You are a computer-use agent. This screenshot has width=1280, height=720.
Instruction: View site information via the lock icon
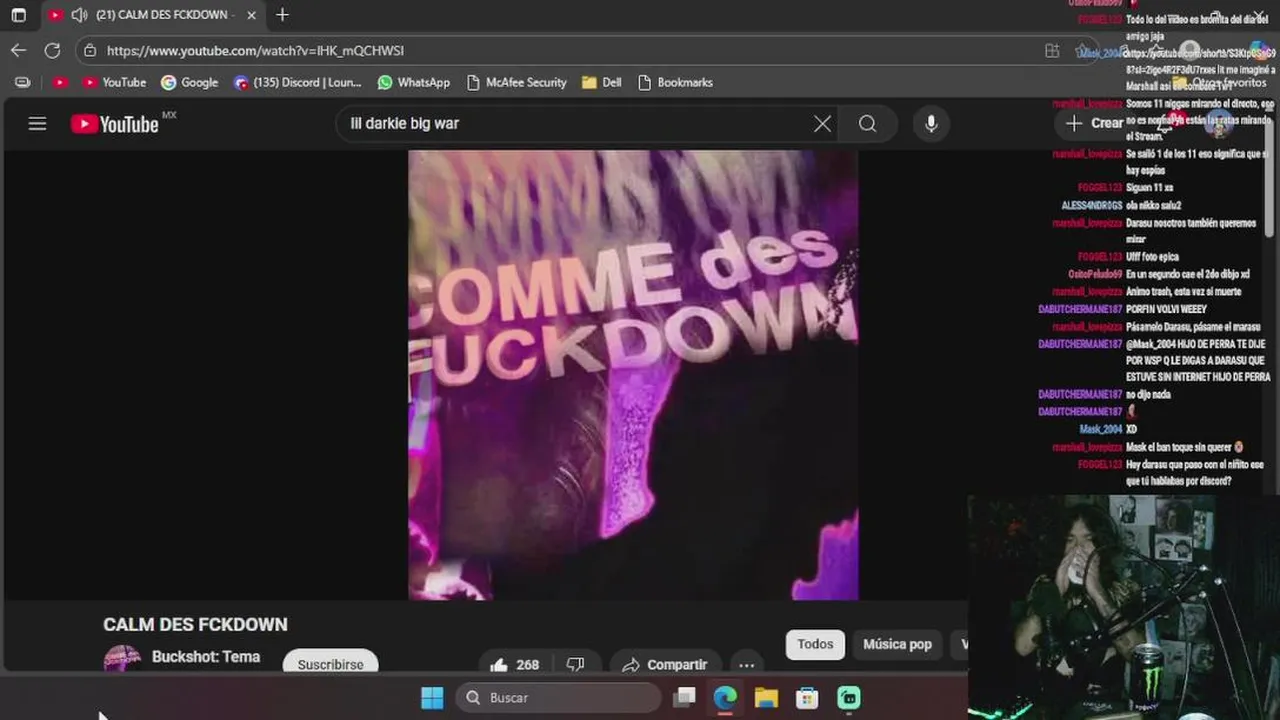[90, 50]
